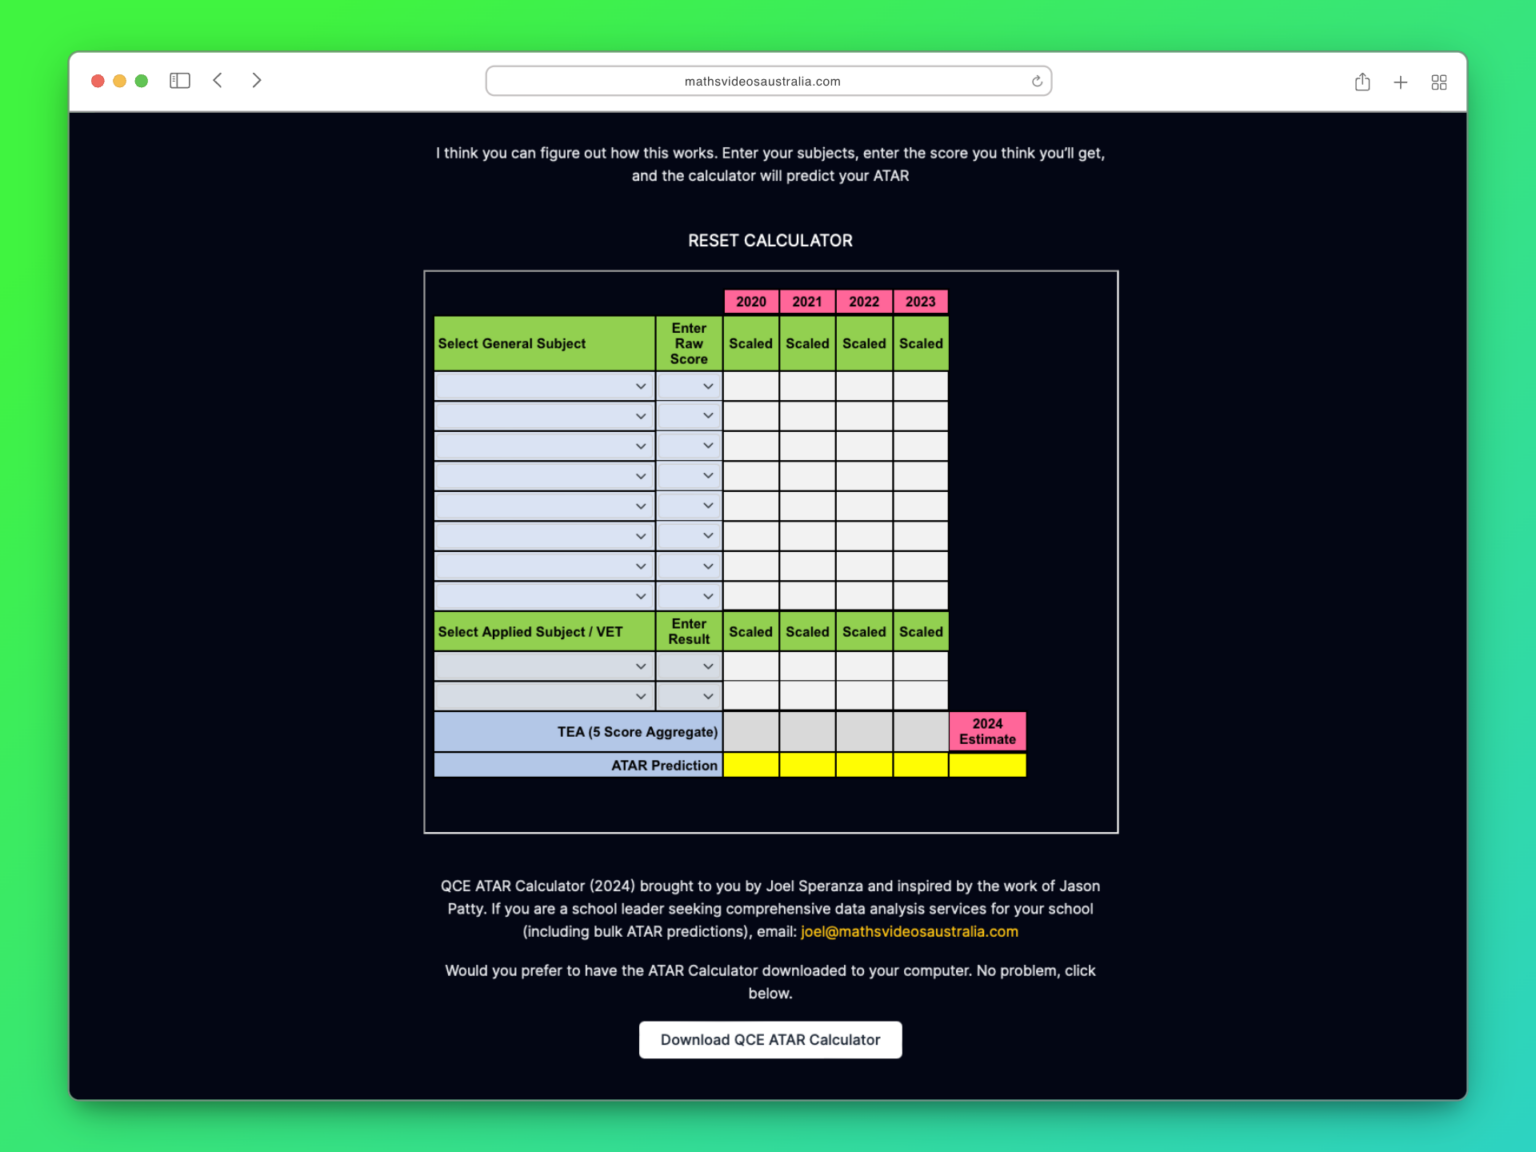
Task: Select the yellow 2024 ATAR Prediction cell
Action: point(987,765)
